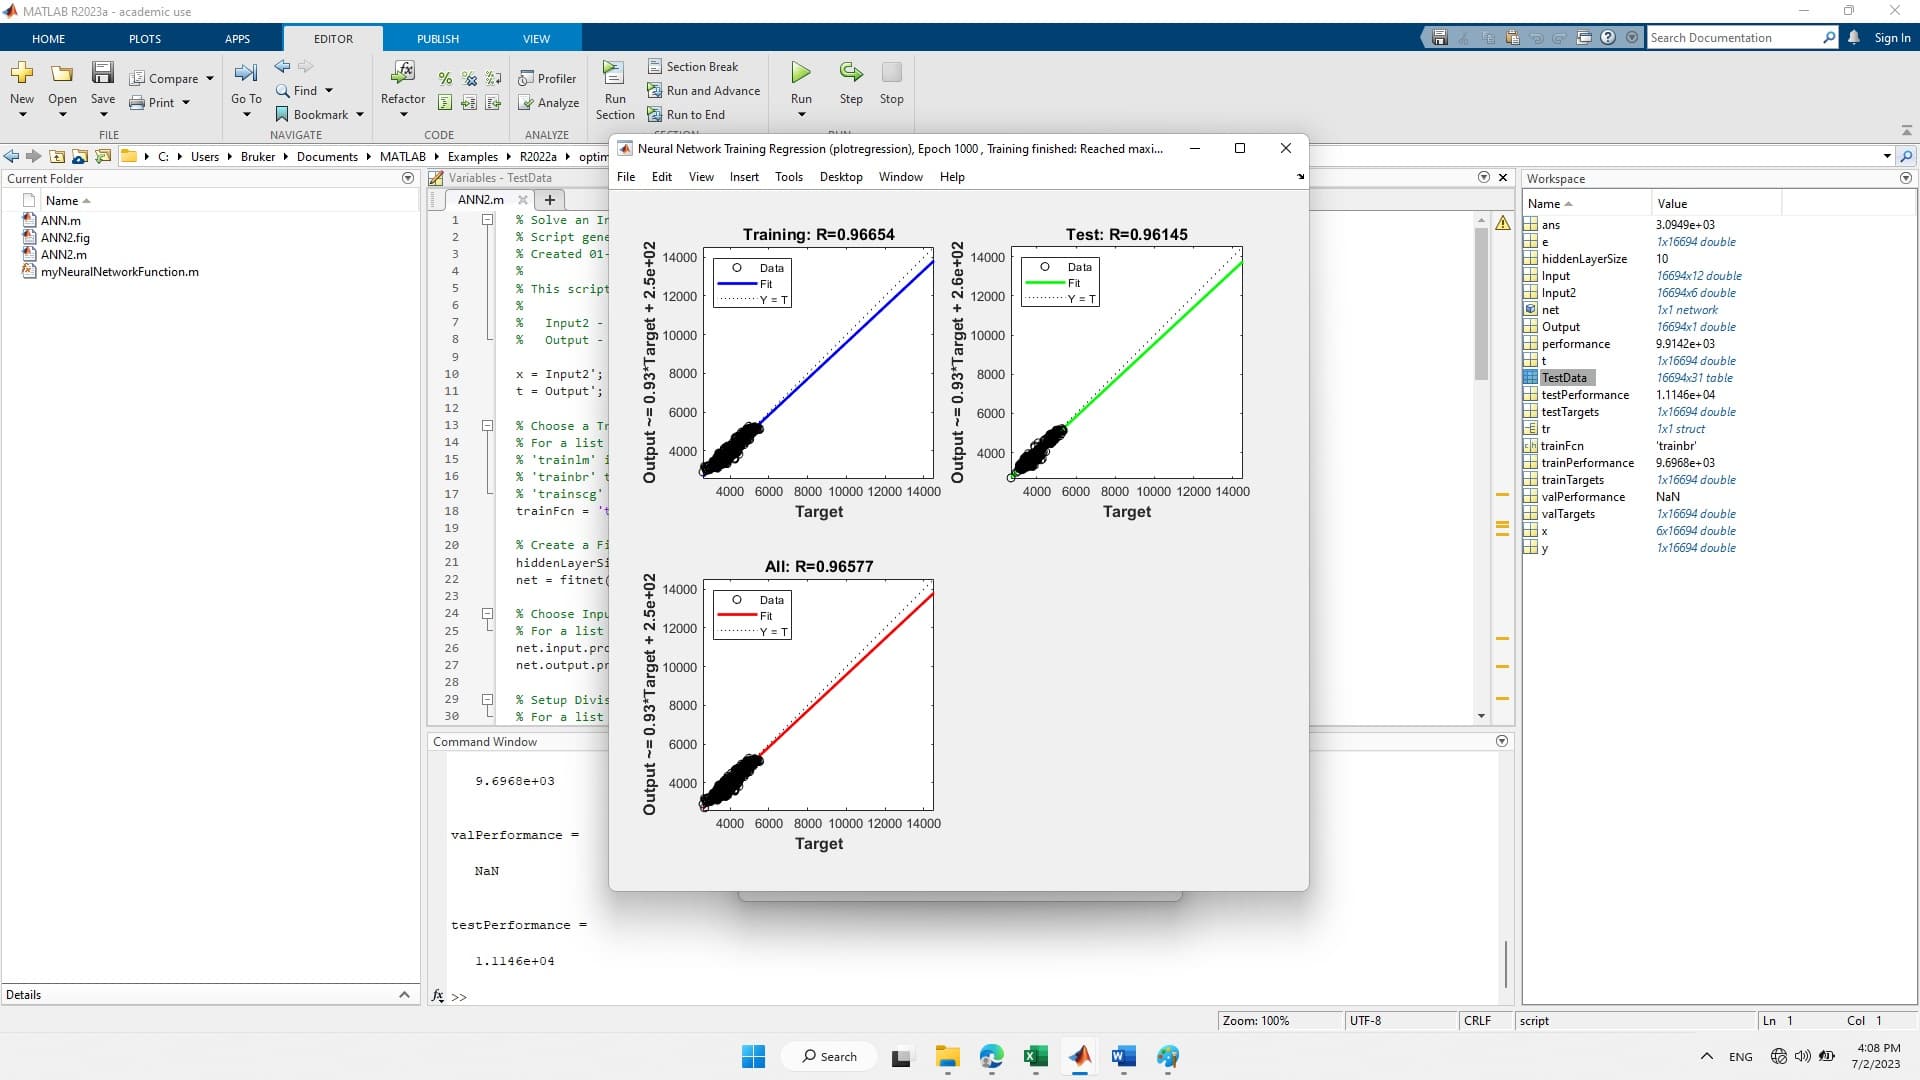Switch to the PLOTS ribbon tab

click(x=145, y=39)
